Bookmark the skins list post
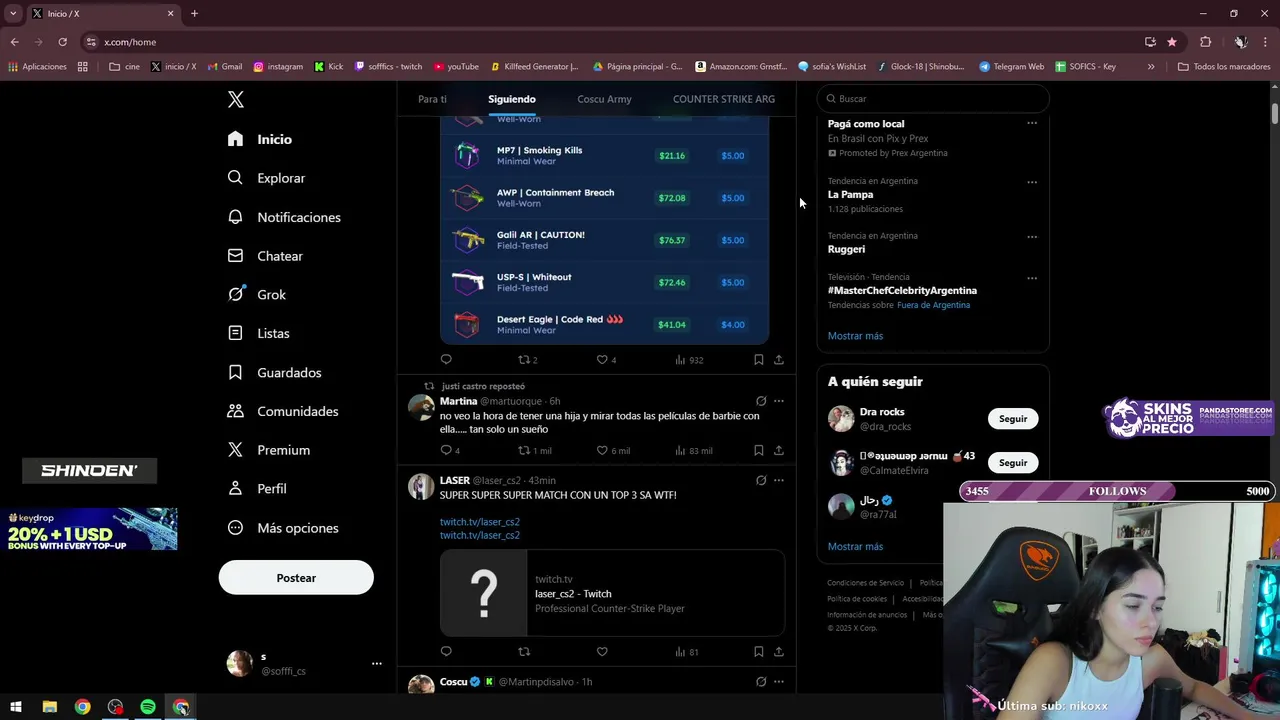1280x720 pixels. [758, 359]
